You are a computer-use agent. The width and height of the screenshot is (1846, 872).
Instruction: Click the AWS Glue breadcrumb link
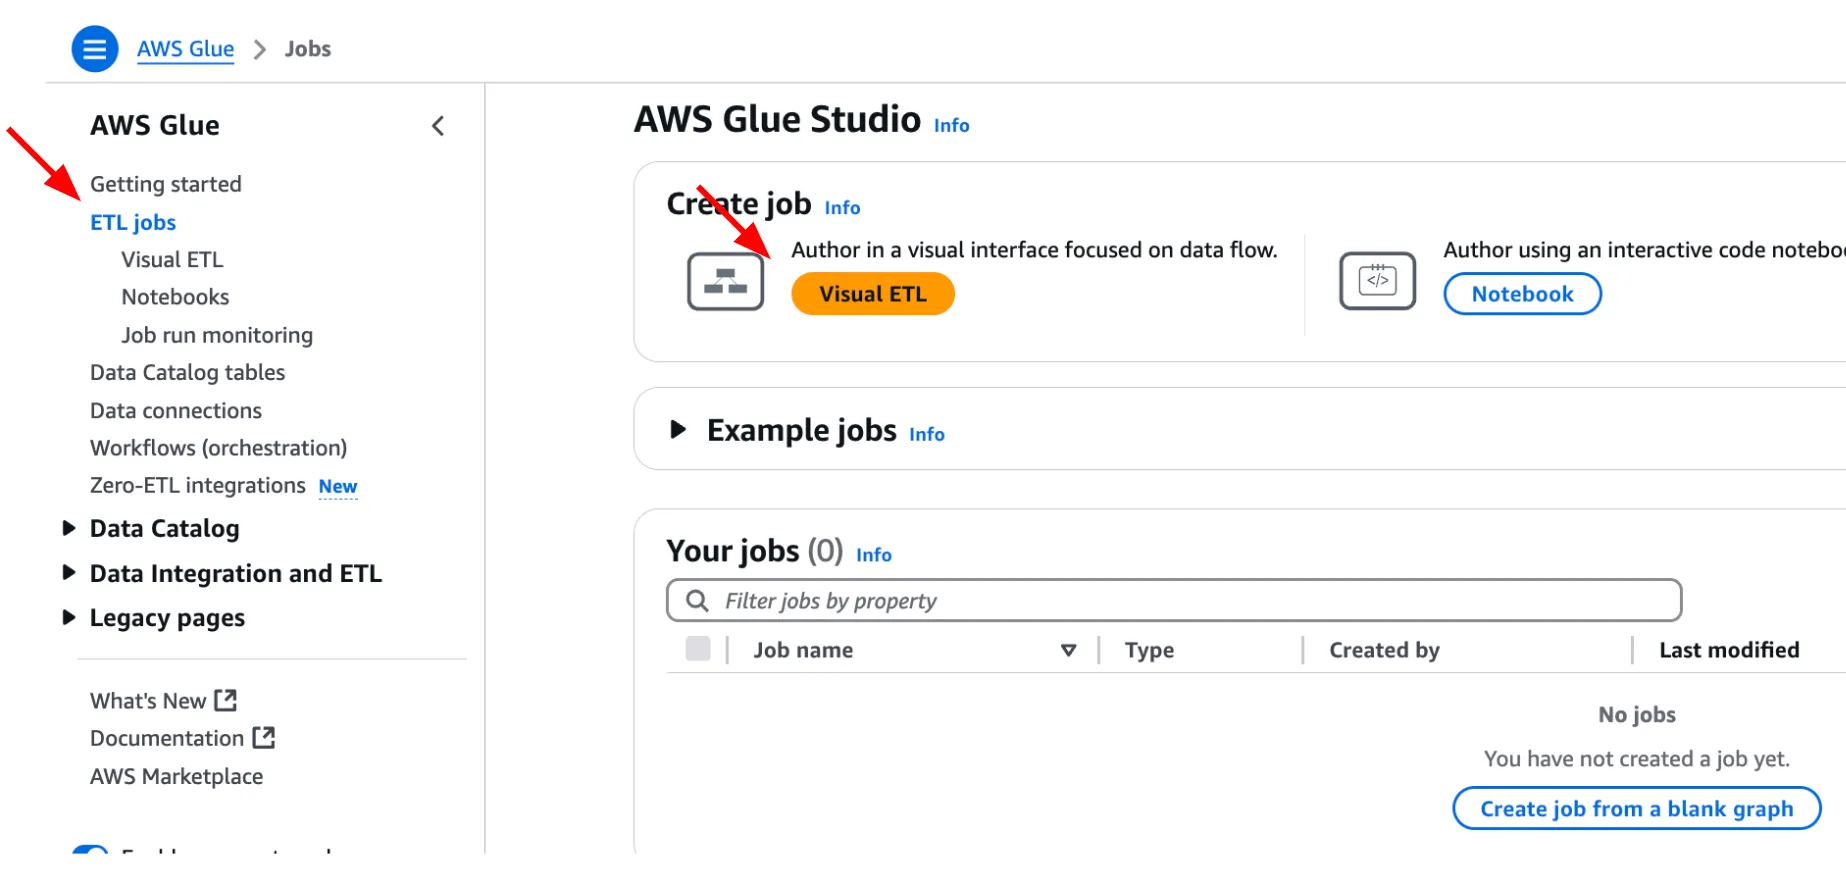tap(185, 49)
